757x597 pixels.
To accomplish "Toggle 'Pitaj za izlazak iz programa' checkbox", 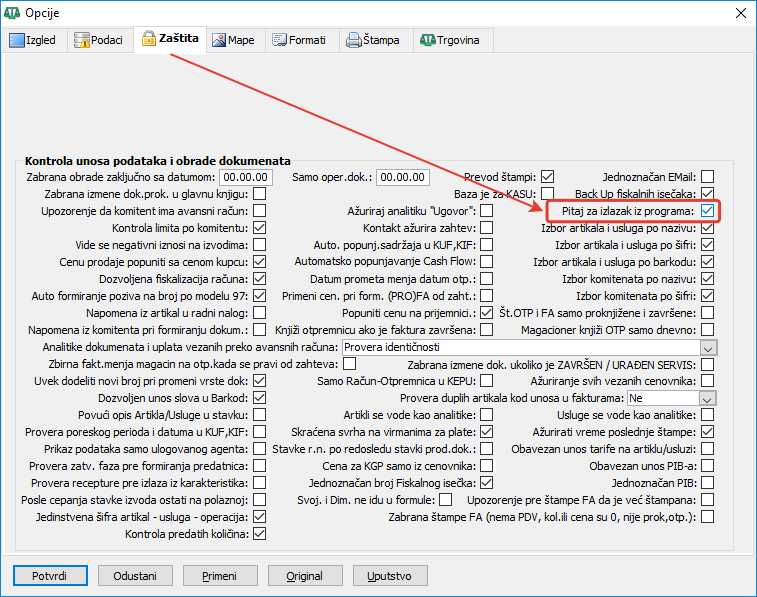I will click(707, 211).
